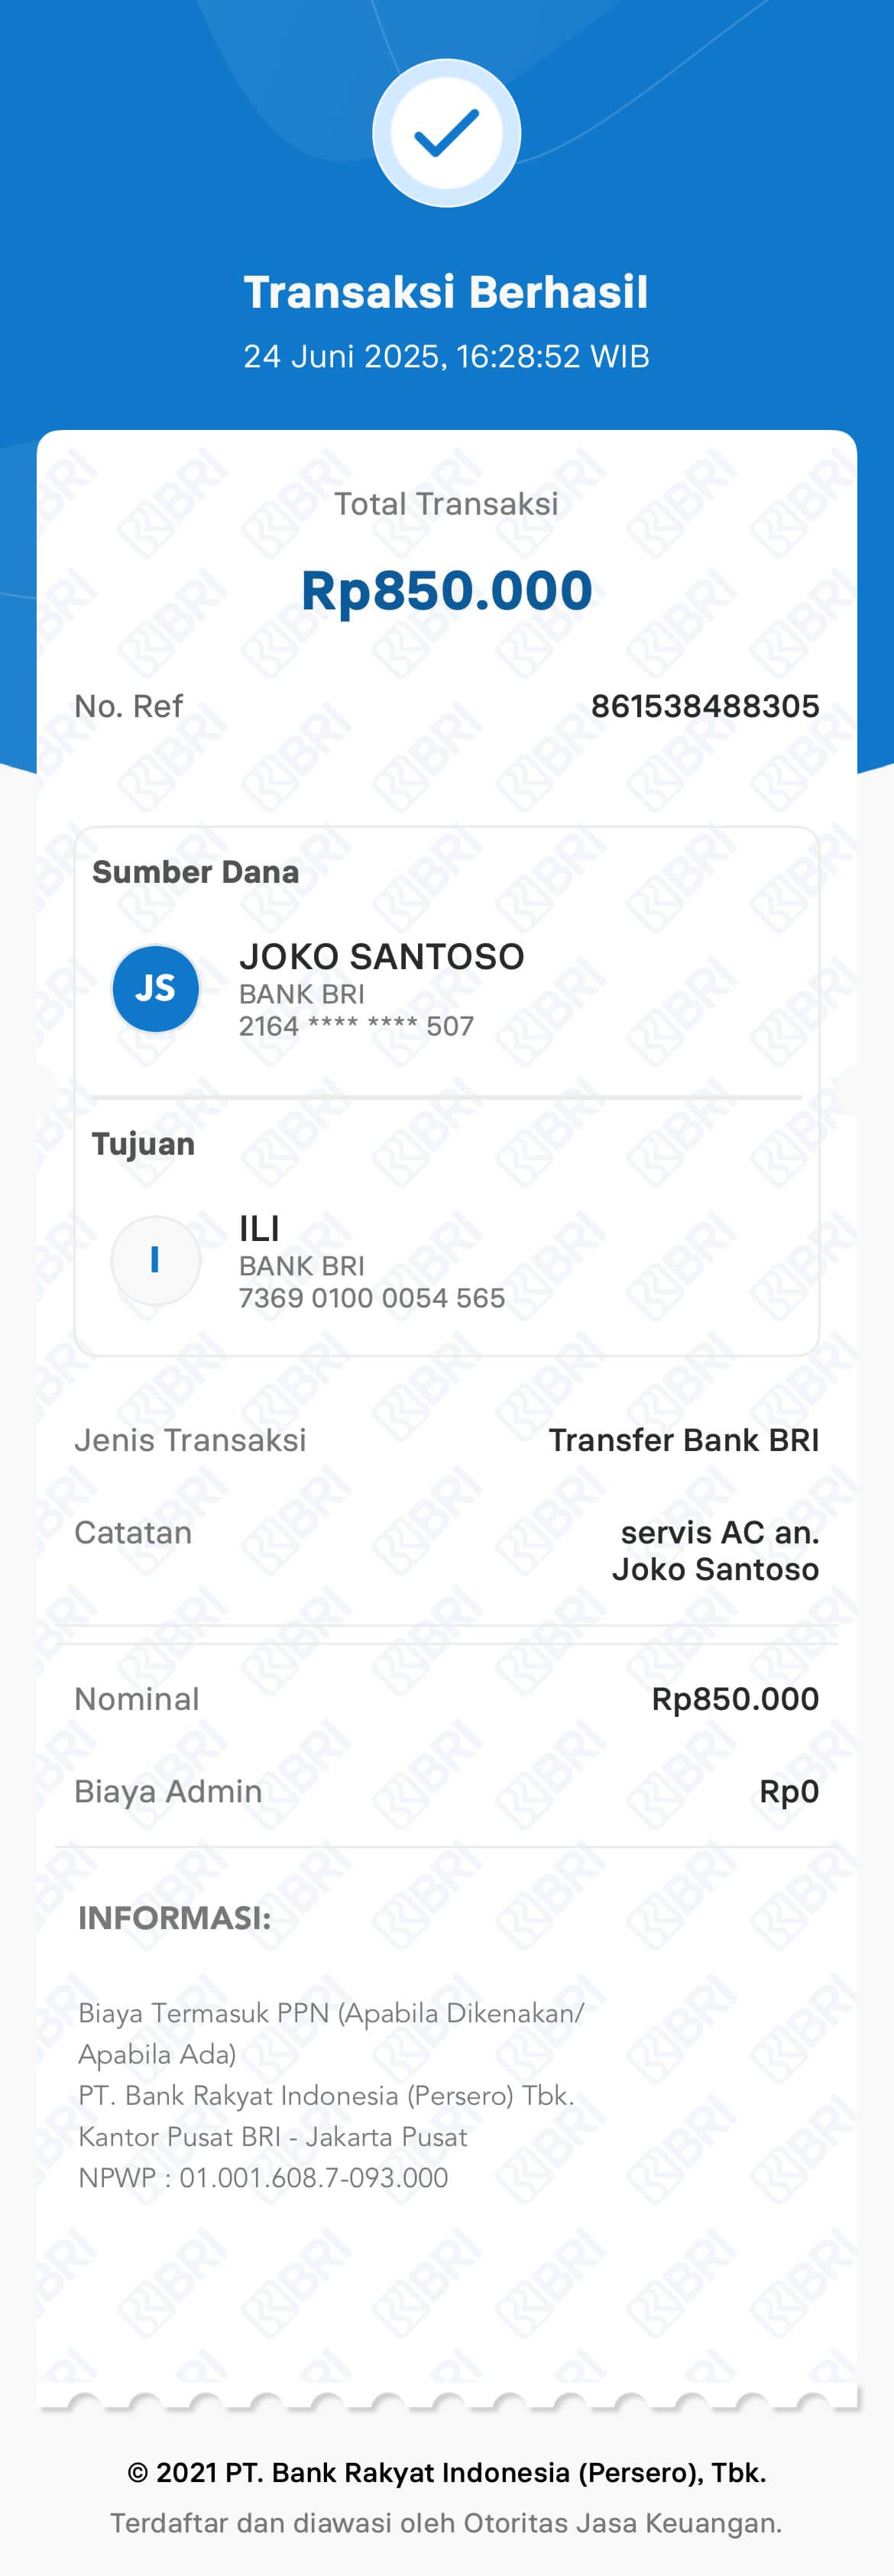Tap the blue checkmark success icon
894x2576 pixels.
coord(446,133)
